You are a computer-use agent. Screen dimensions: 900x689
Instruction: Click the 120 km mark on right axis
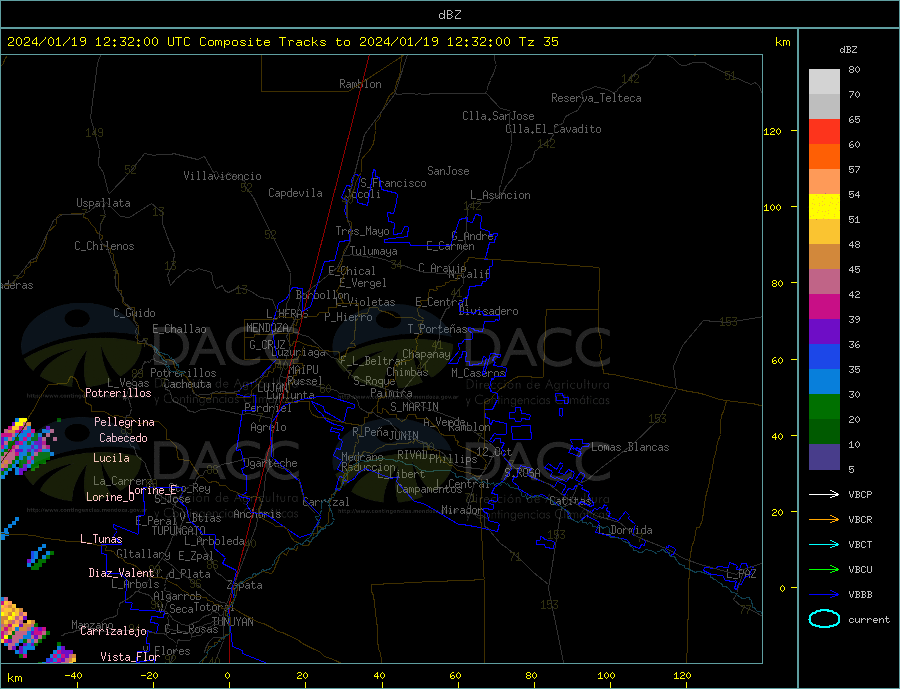(x=773, y=131)
